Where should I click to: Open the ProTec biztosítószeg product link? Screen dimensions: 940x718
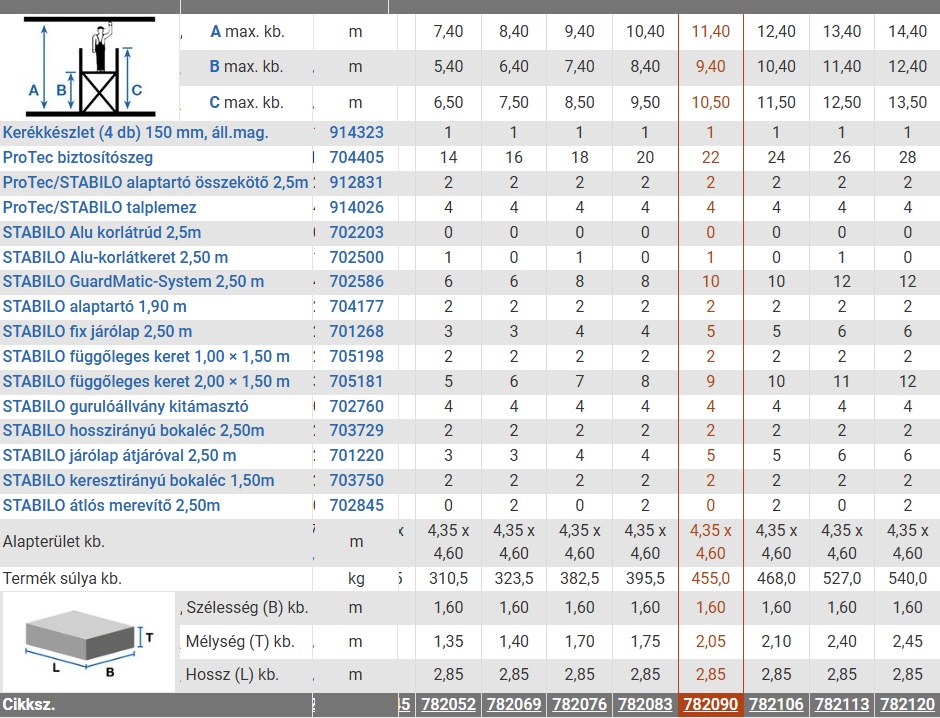tap(78, 158)
